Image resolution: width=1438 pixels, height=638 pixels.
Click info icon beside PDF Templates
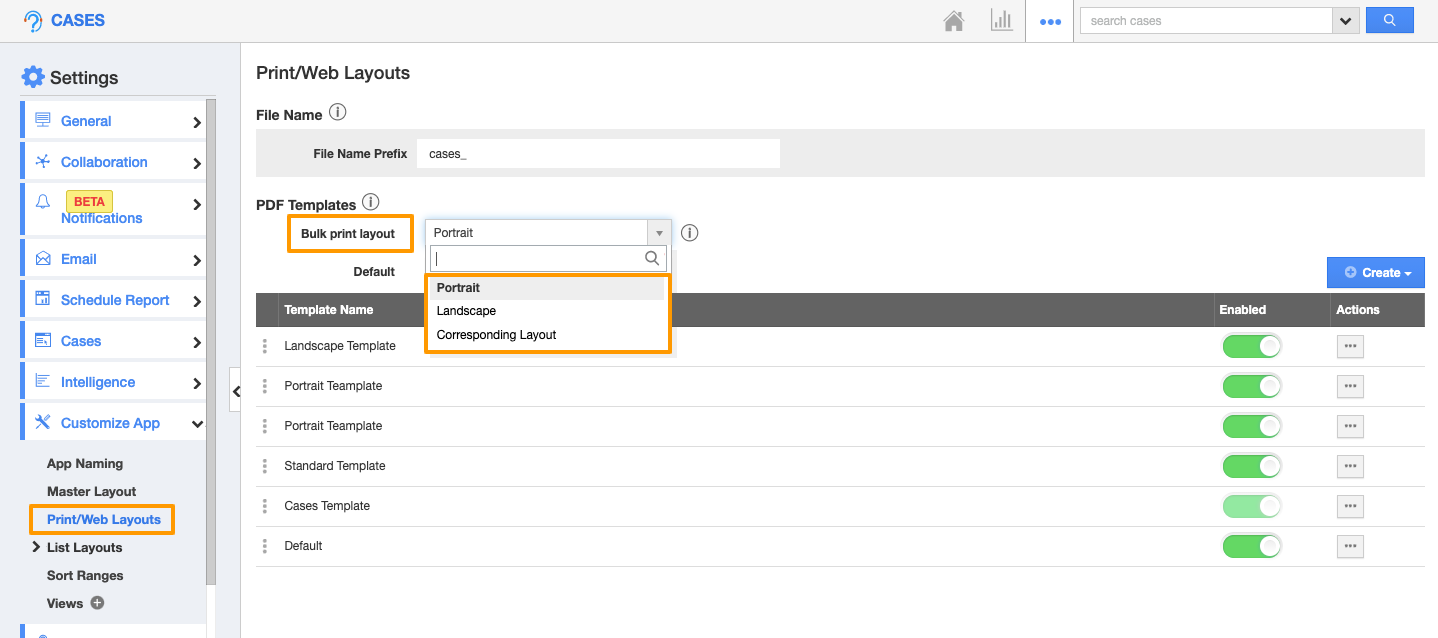[x=371, y=203]
